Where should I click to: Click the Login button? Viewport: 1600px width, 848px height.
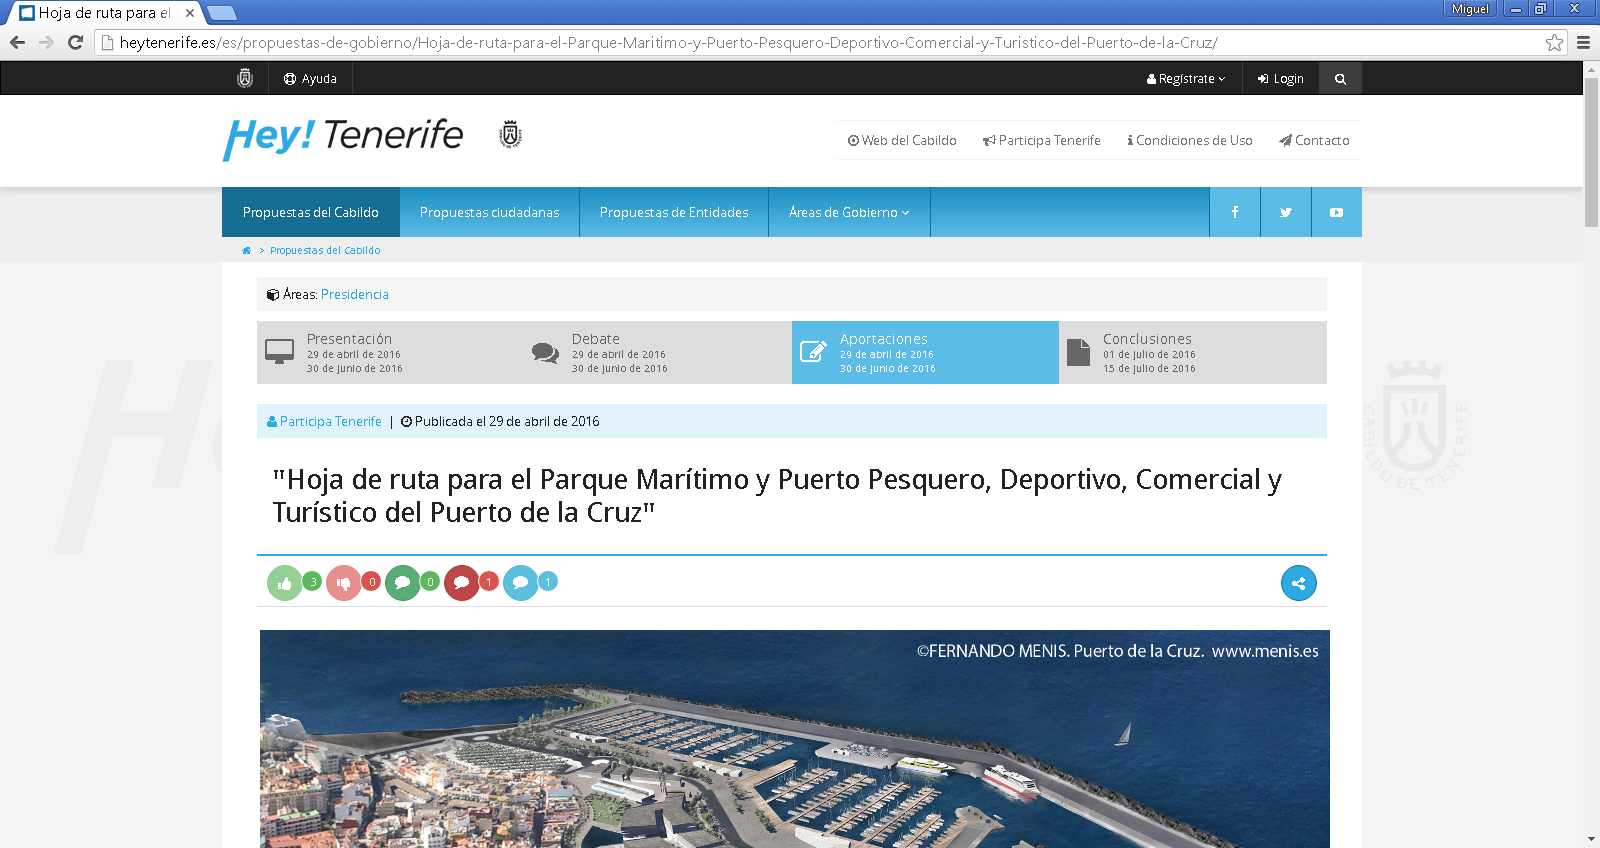[x=1281, y=79]
